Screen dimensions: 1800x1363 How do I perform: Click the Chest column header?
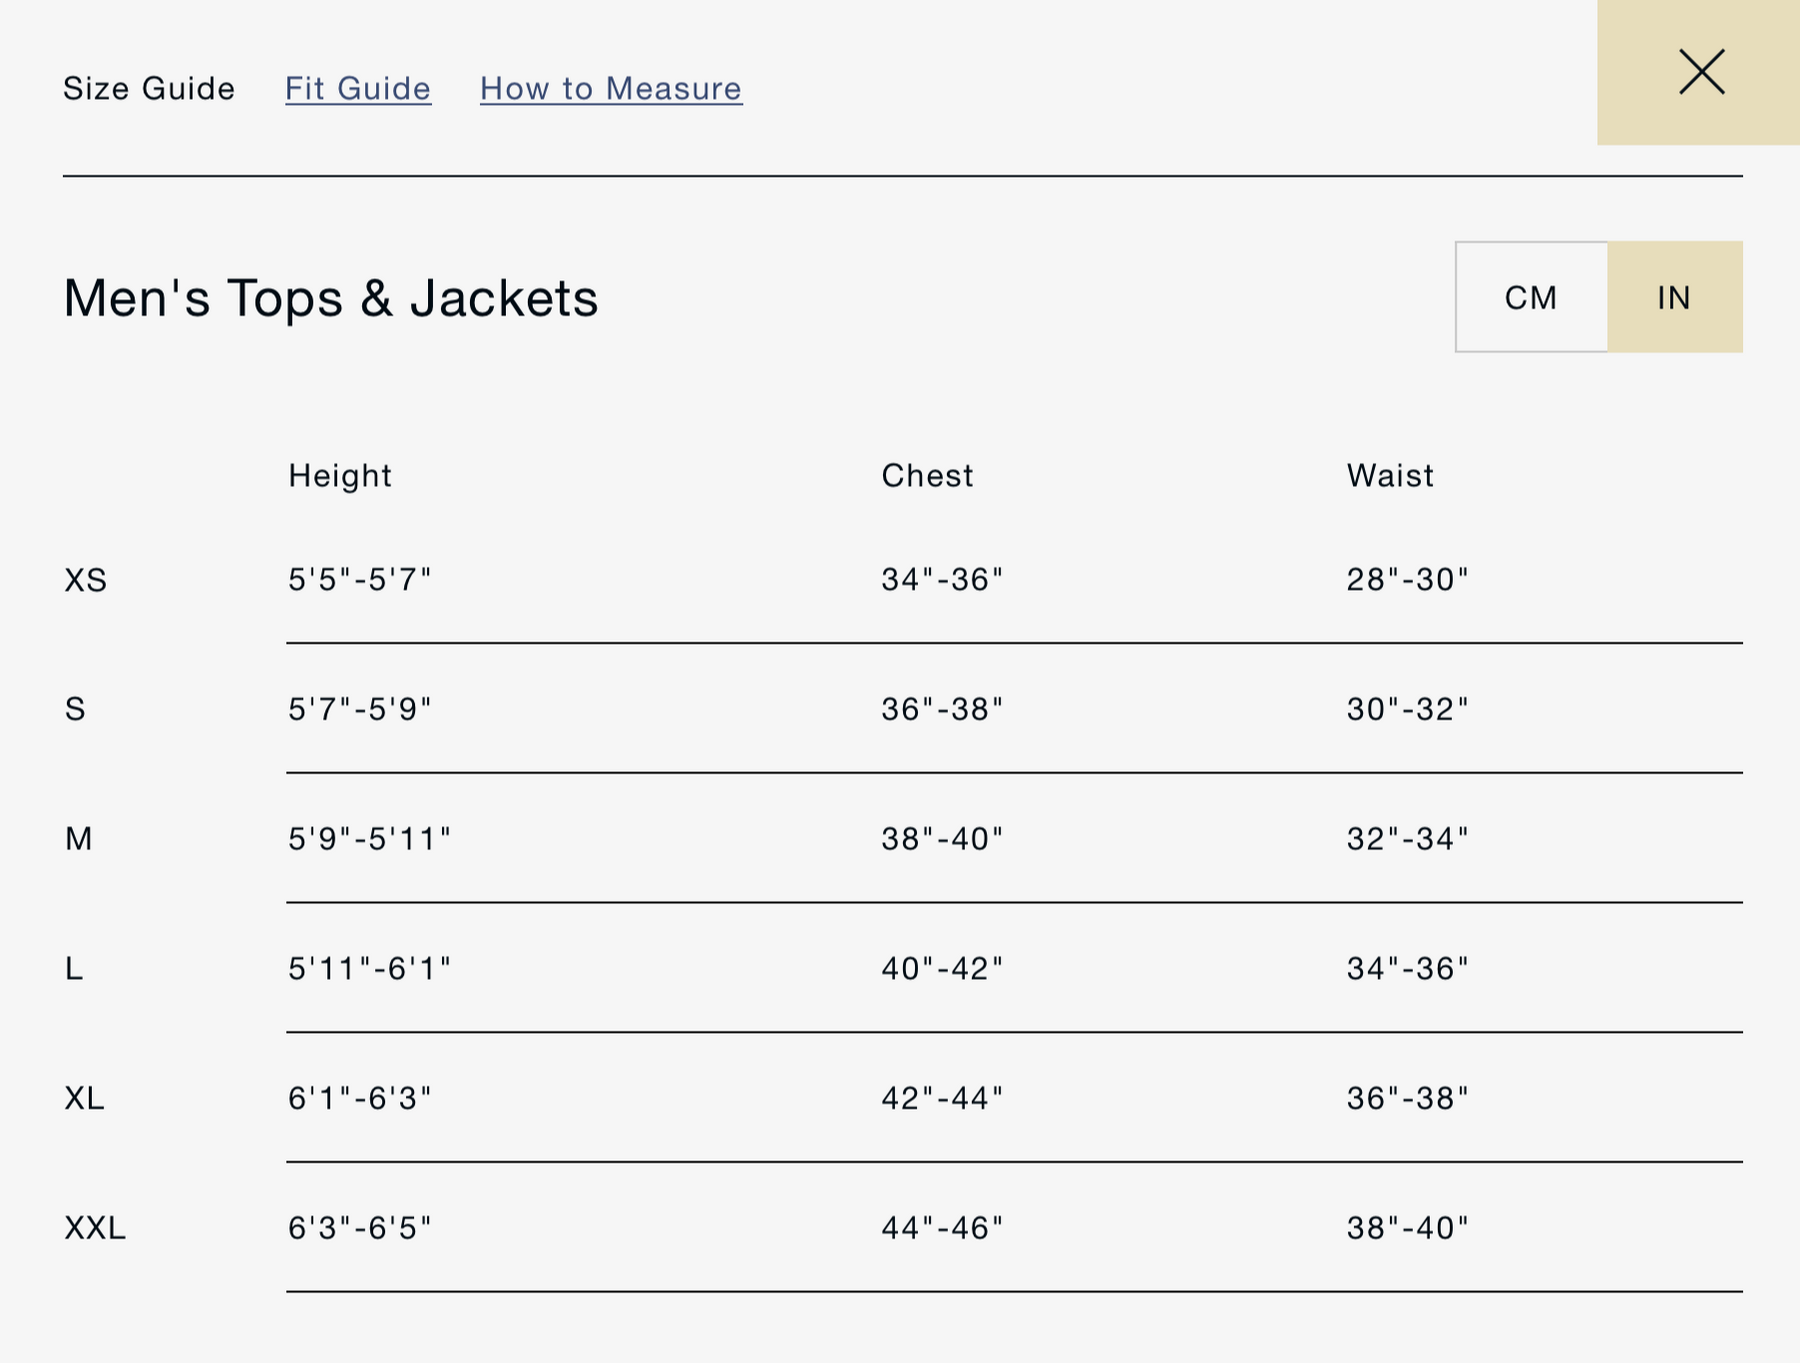coord(927,475)
